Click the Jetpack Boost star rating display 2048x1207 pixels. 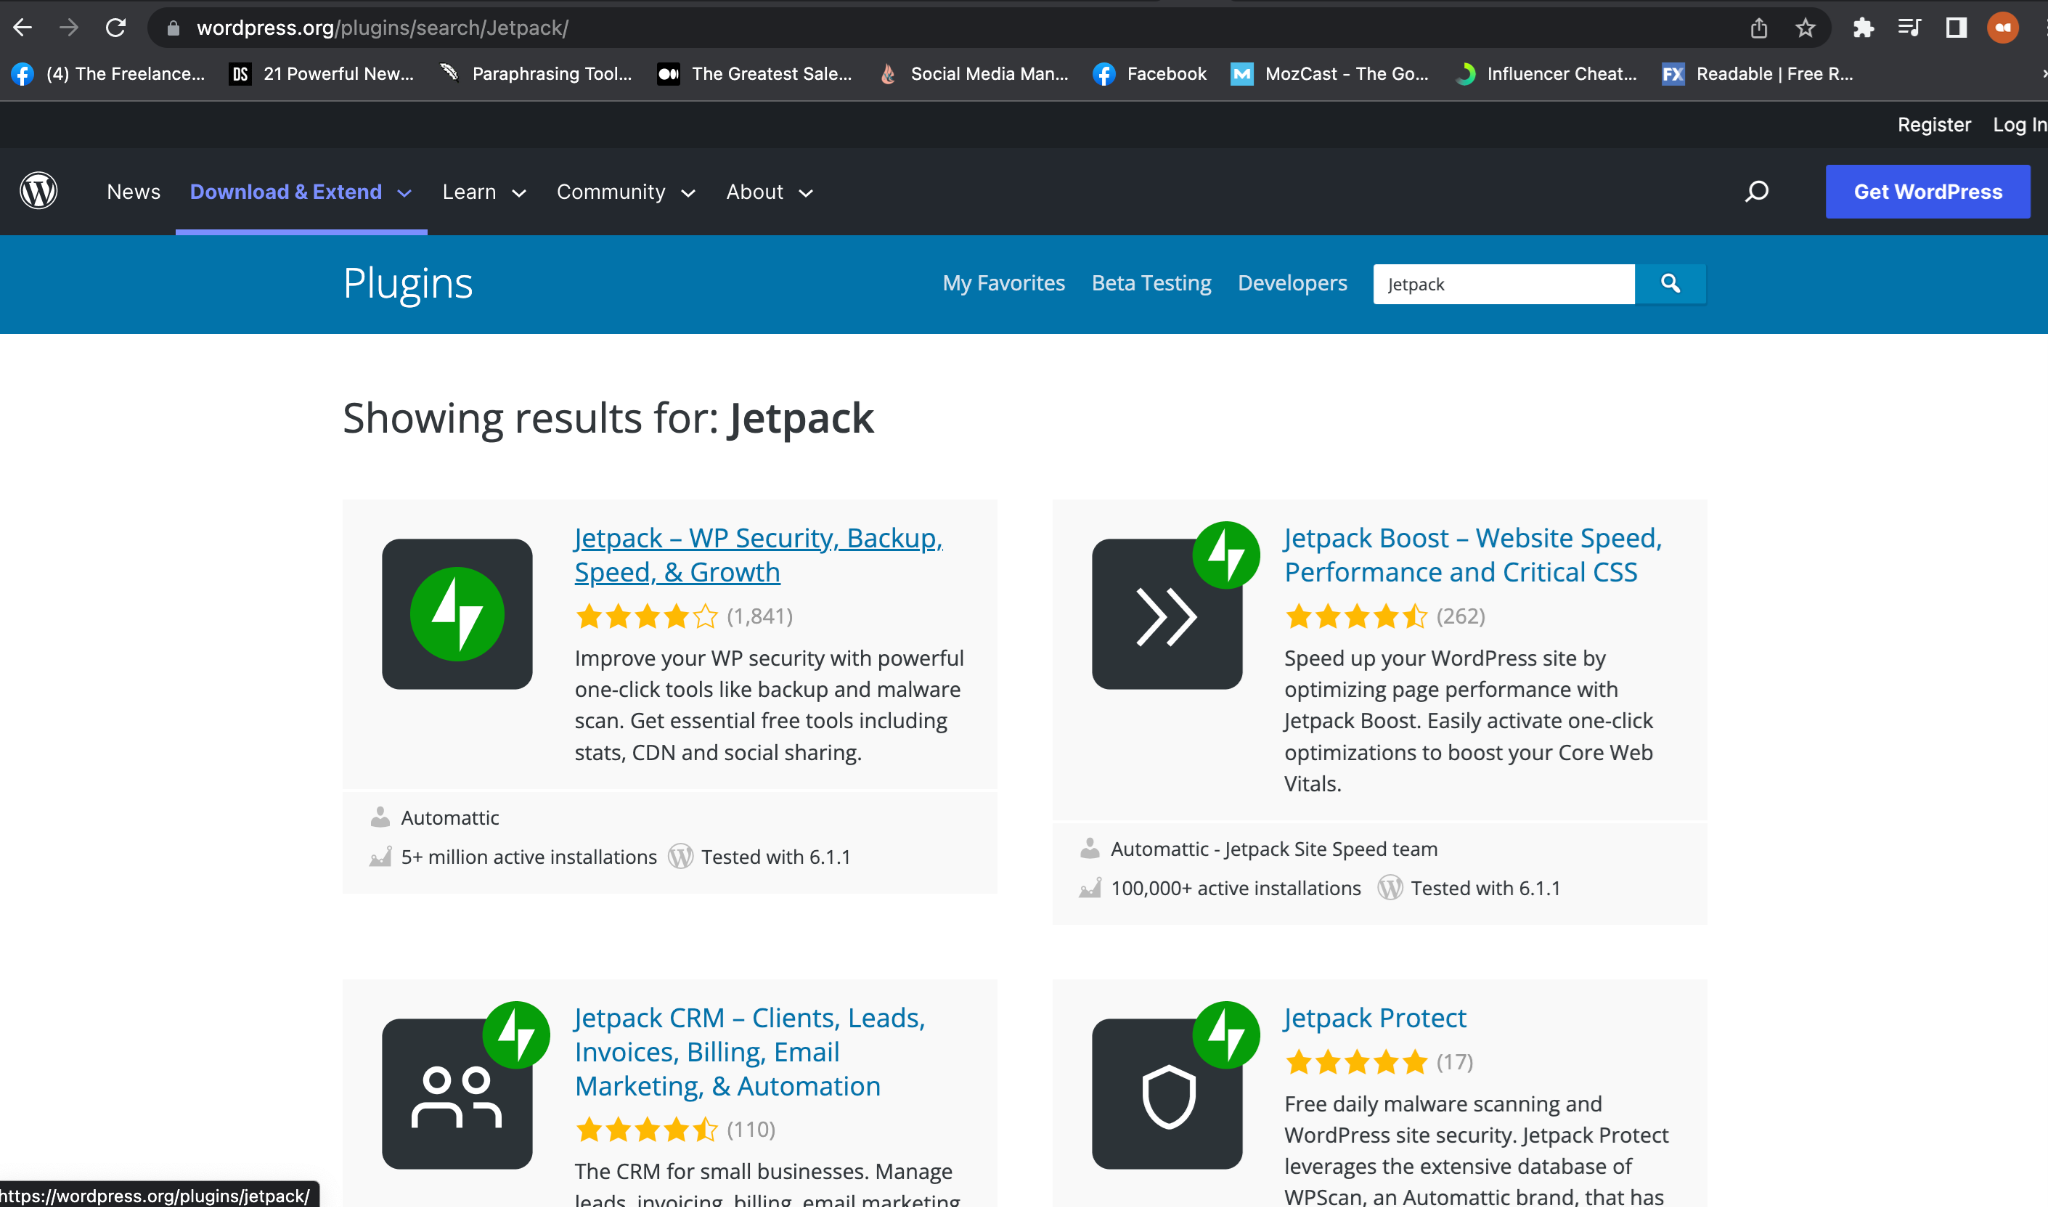pos(1356,616)
